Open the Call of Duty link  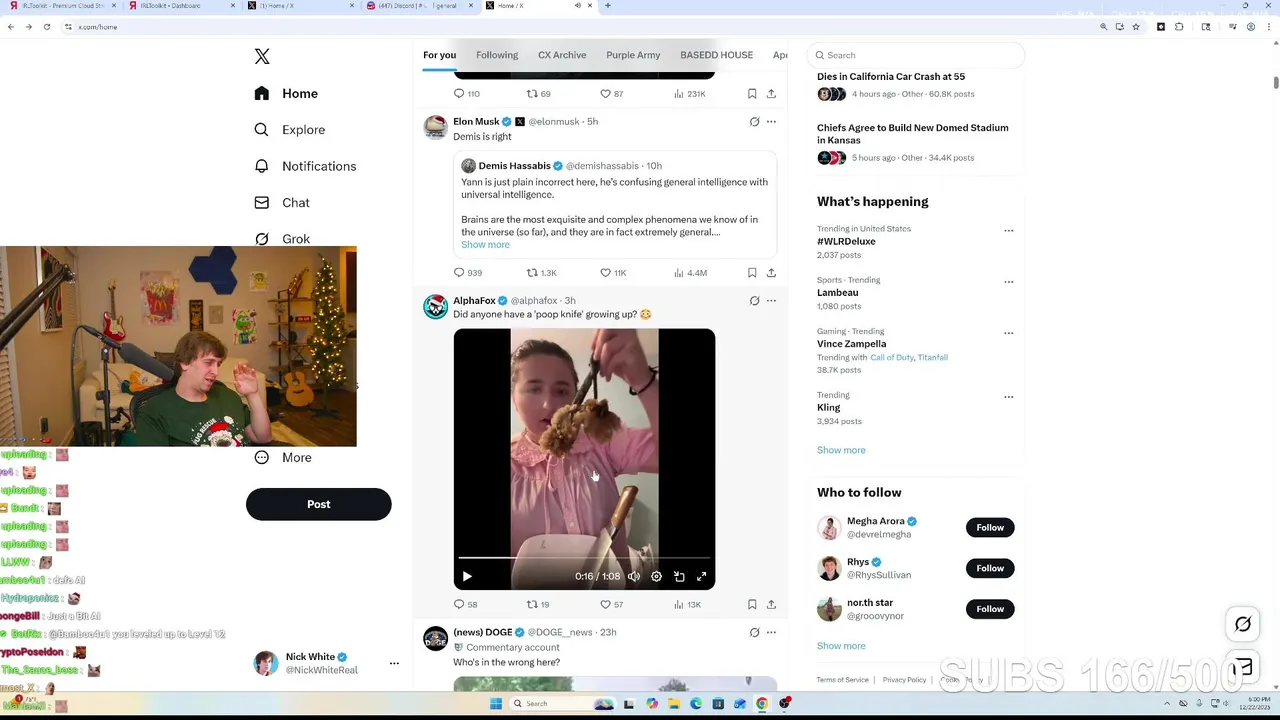click(x=891, y=357)
